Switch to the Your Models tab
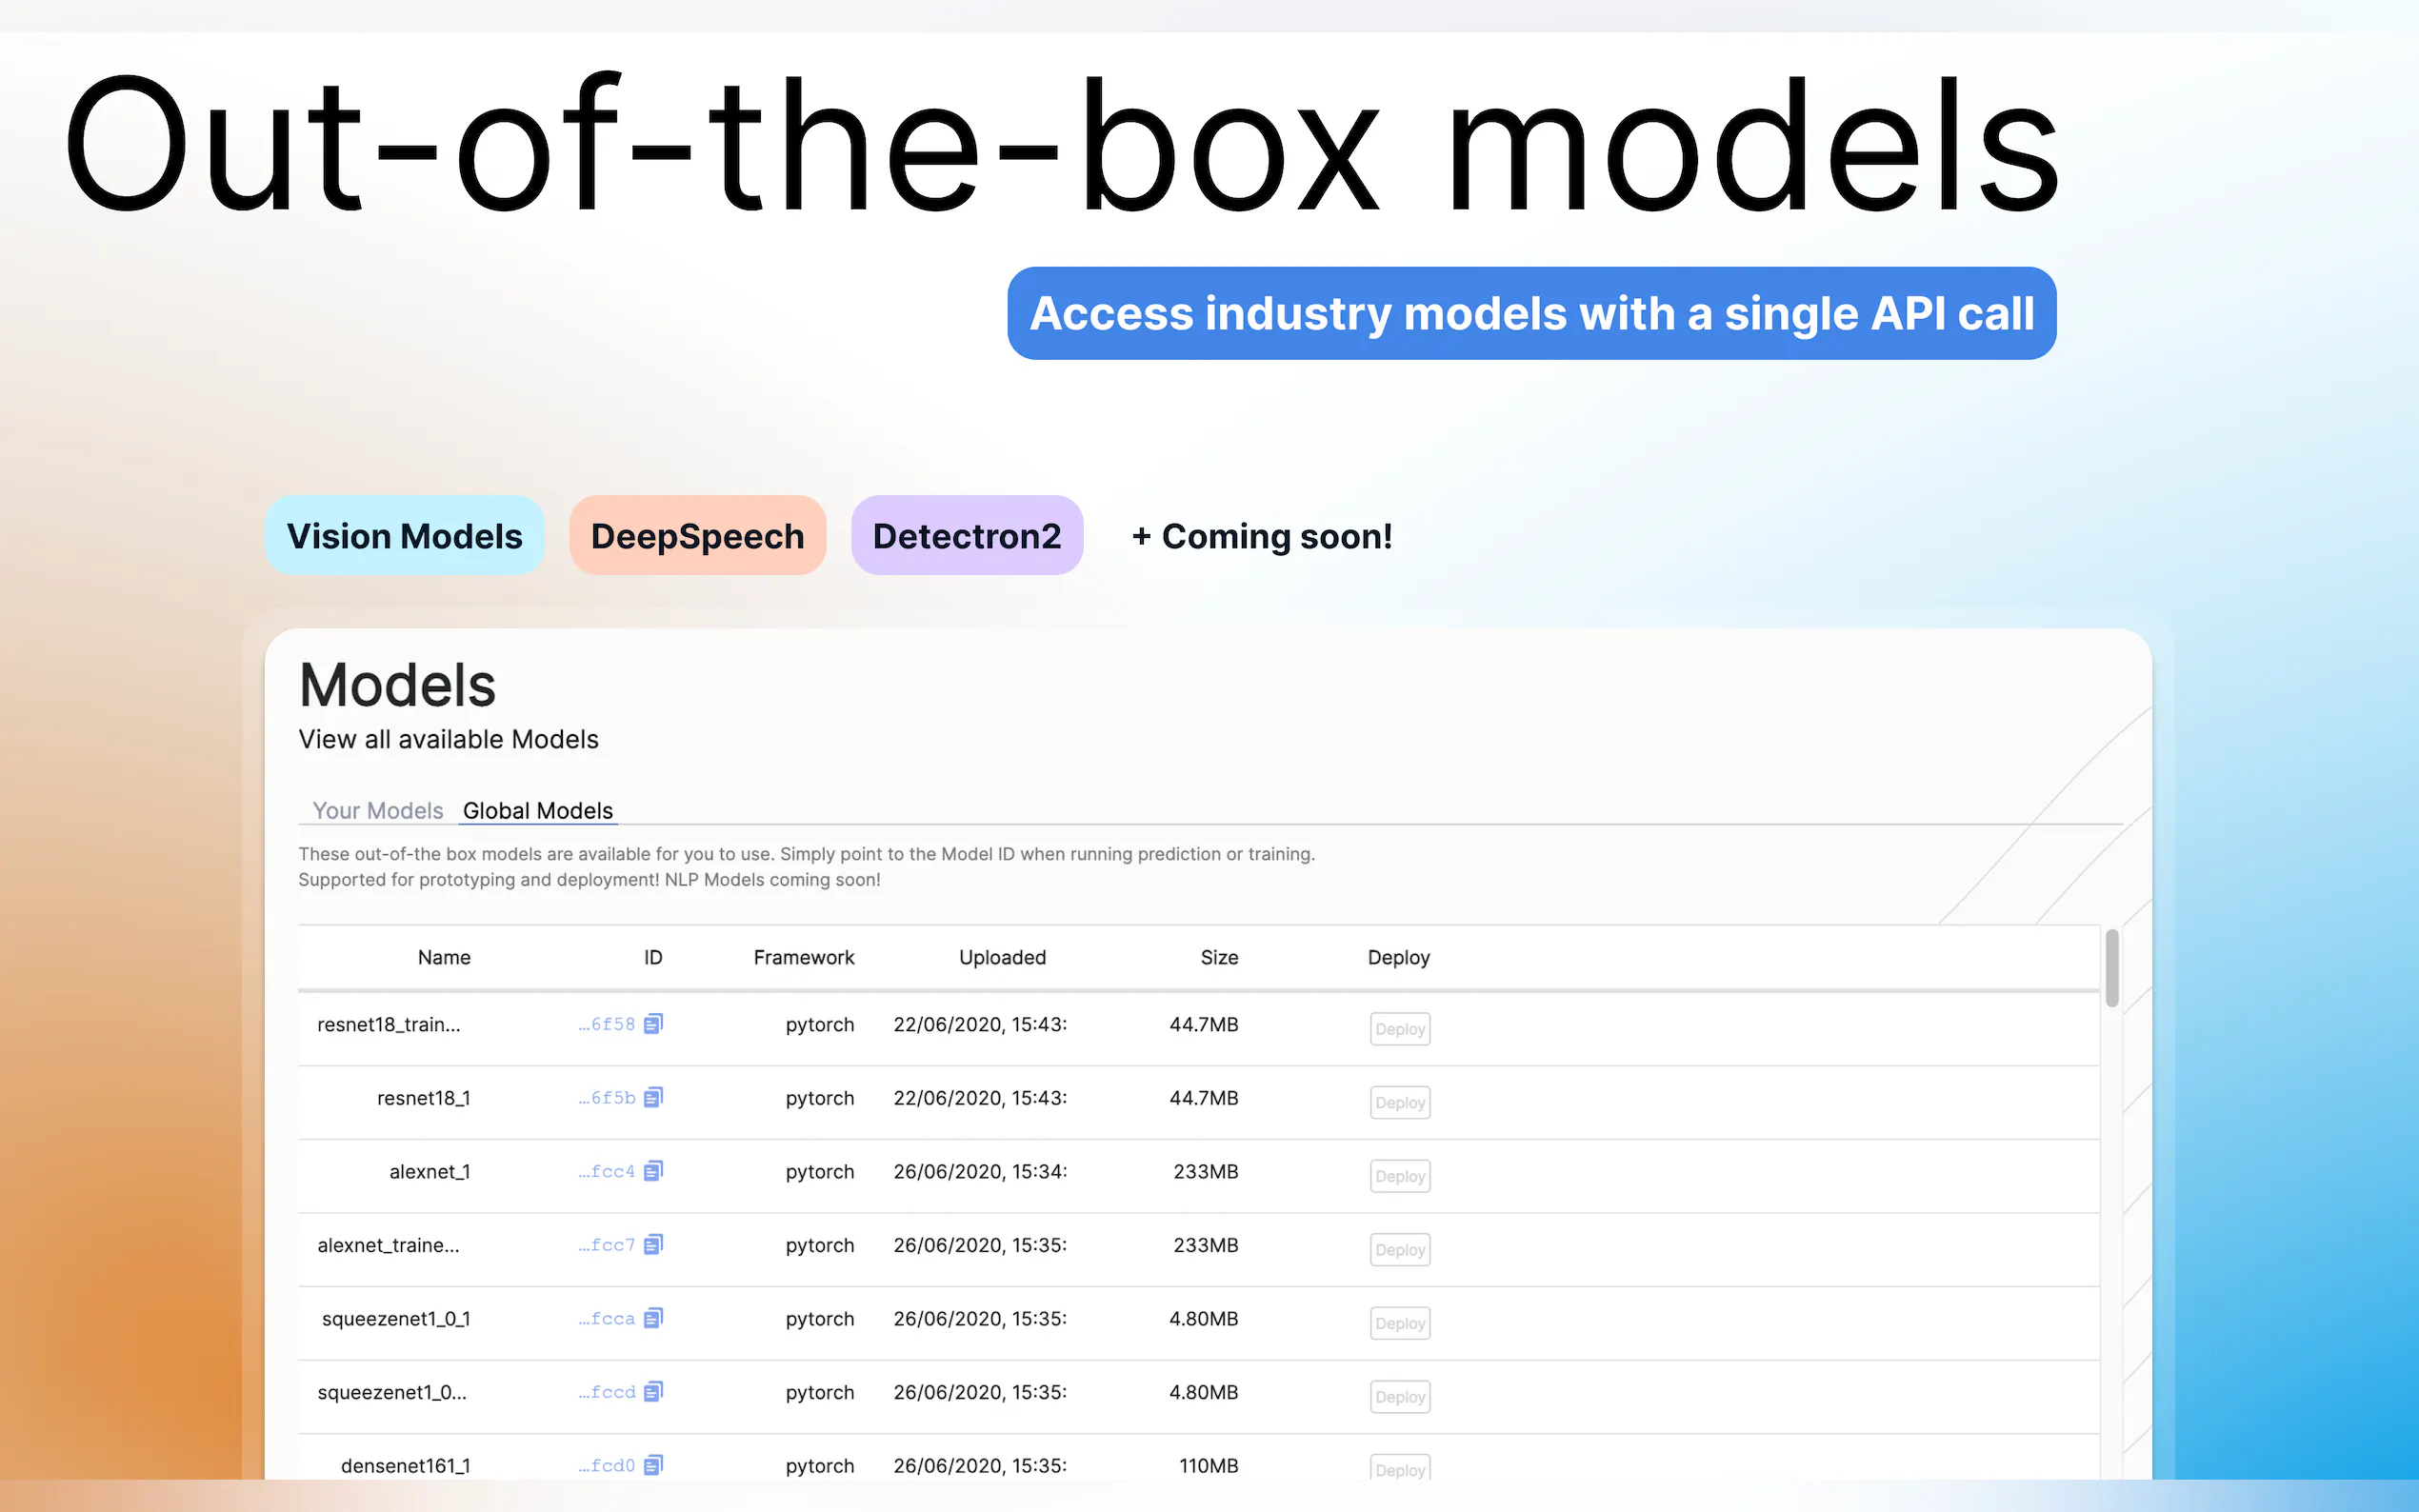The width and height of the screenshot is (2419, 1512). pyautogui.click(x=377, y=810)
